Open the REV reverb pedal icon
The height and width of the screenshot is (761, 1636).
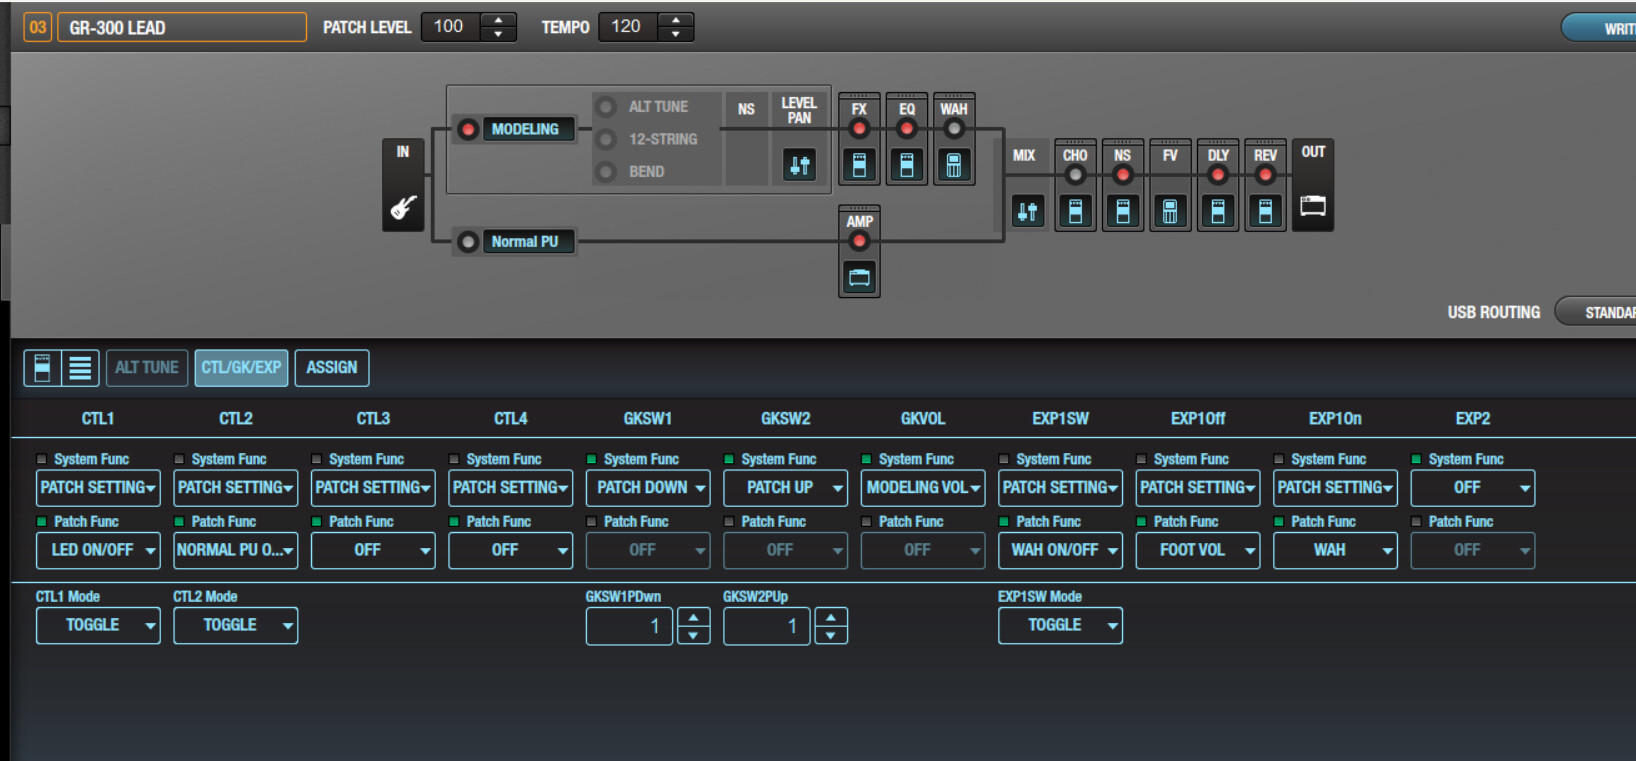click(1265, 211)
